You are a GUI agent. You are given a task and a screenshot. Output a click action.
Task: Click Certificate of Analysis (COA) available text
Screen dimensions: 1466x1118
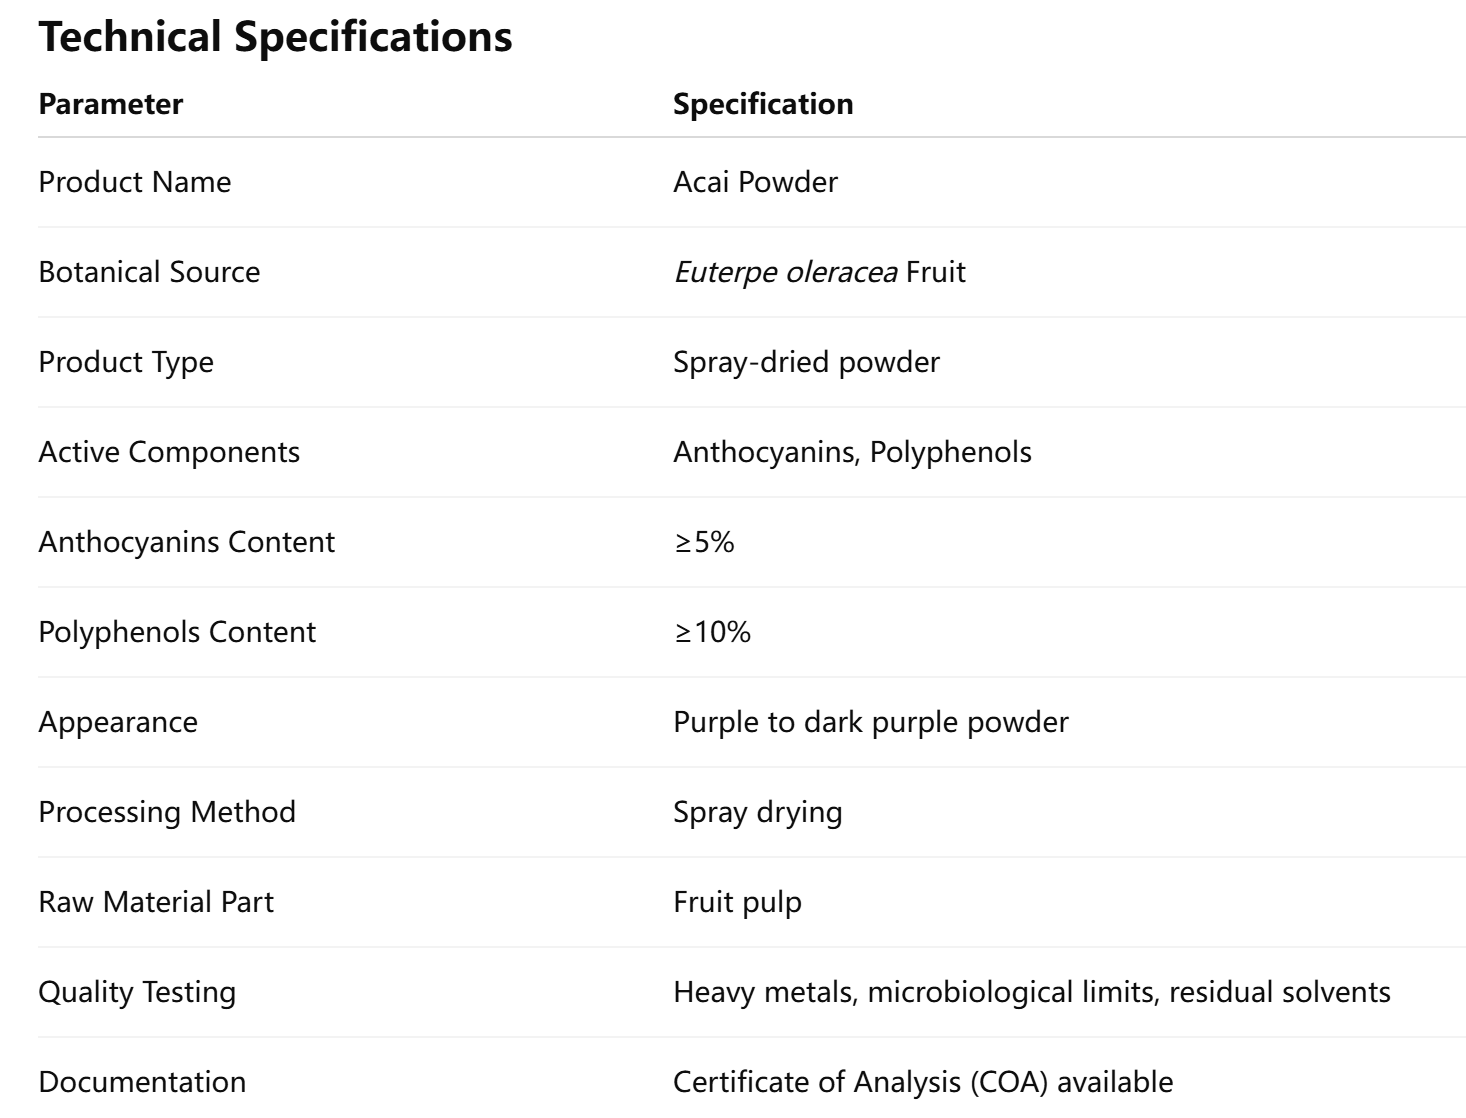tap(922, 1082)
